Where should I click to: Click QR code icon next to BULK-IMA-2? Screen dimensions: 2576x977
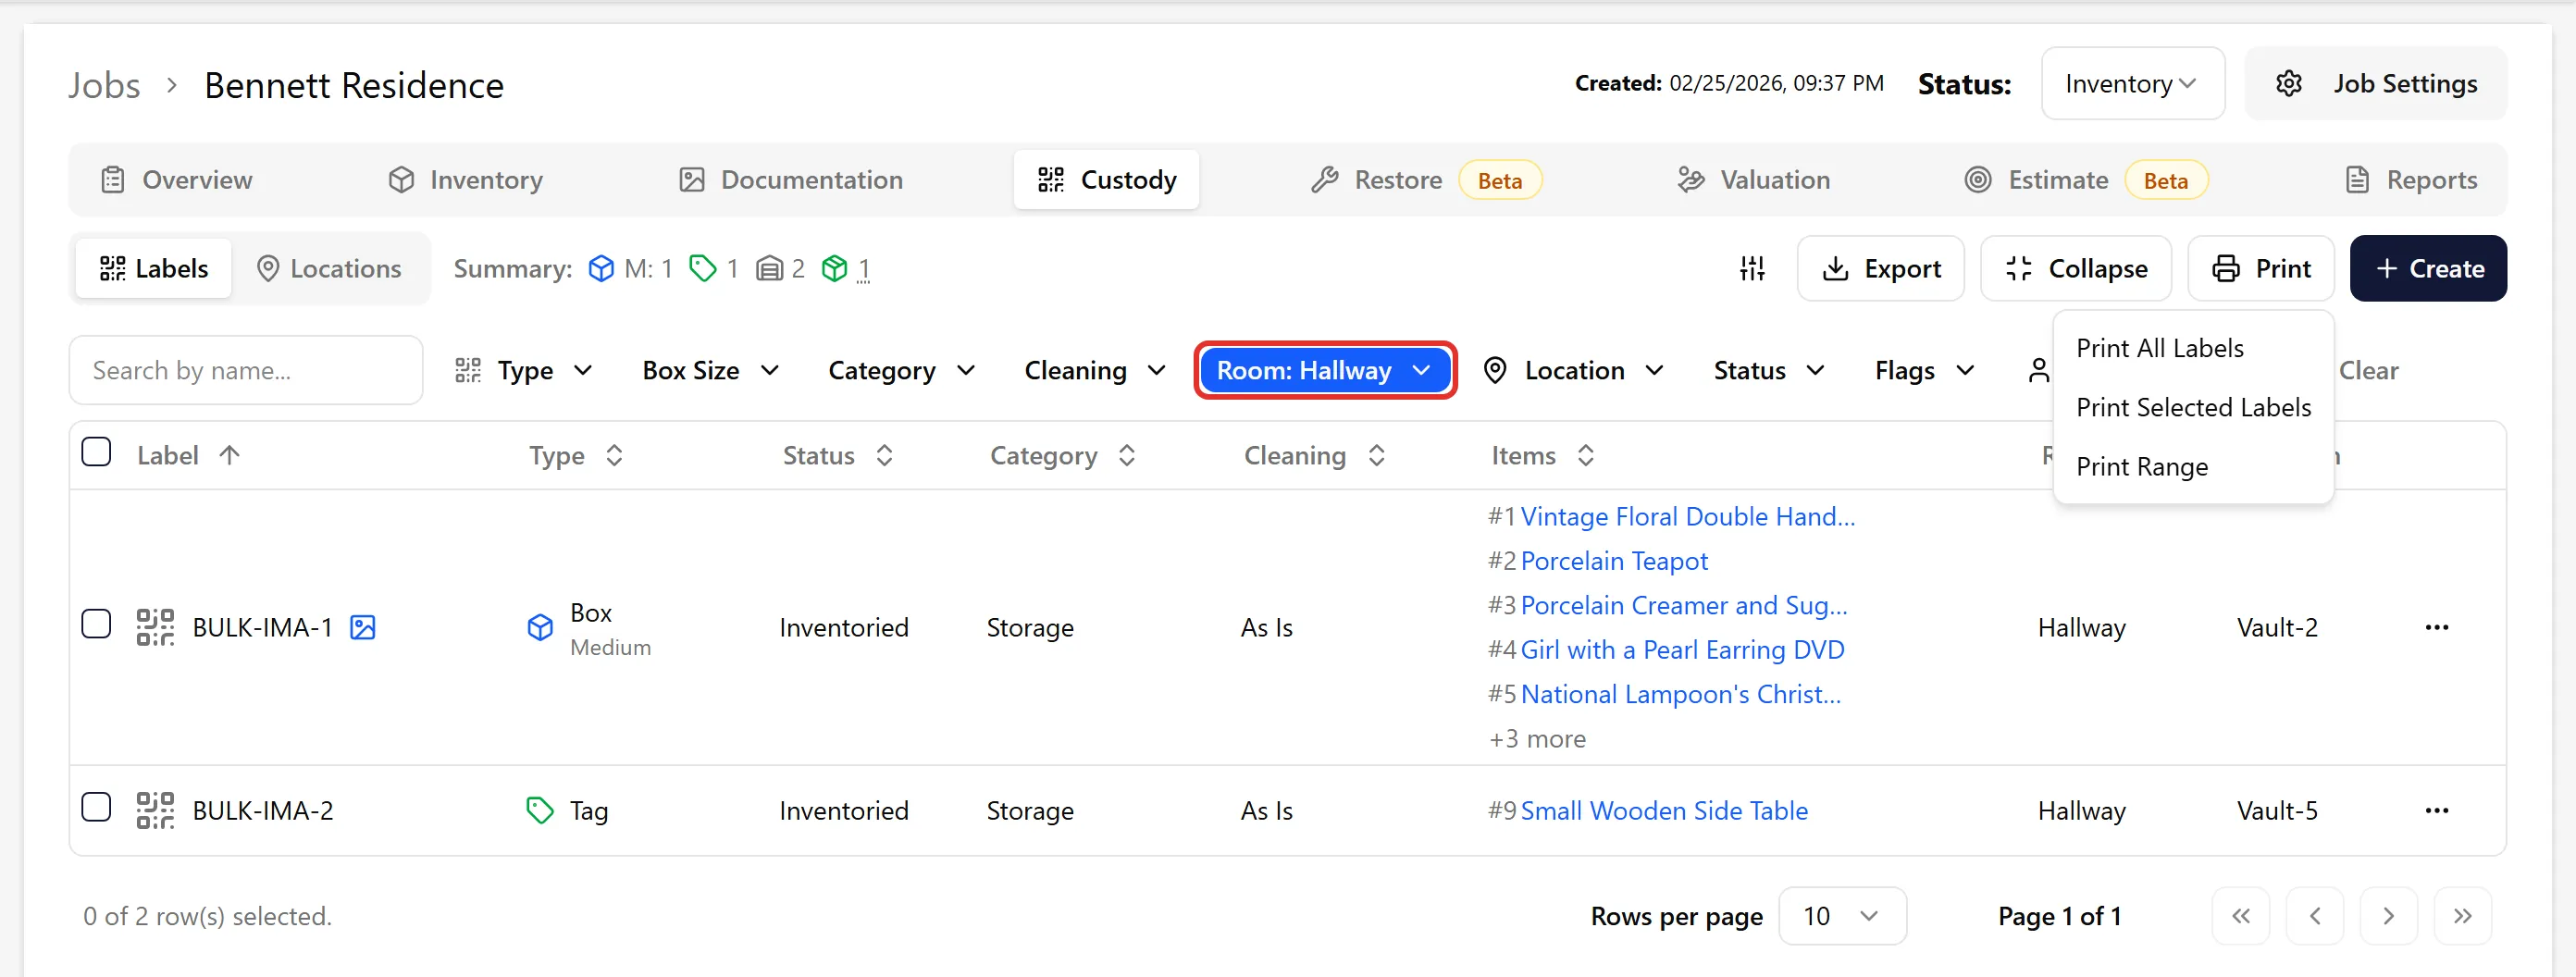pyautogui.click(x=155, y=810)
